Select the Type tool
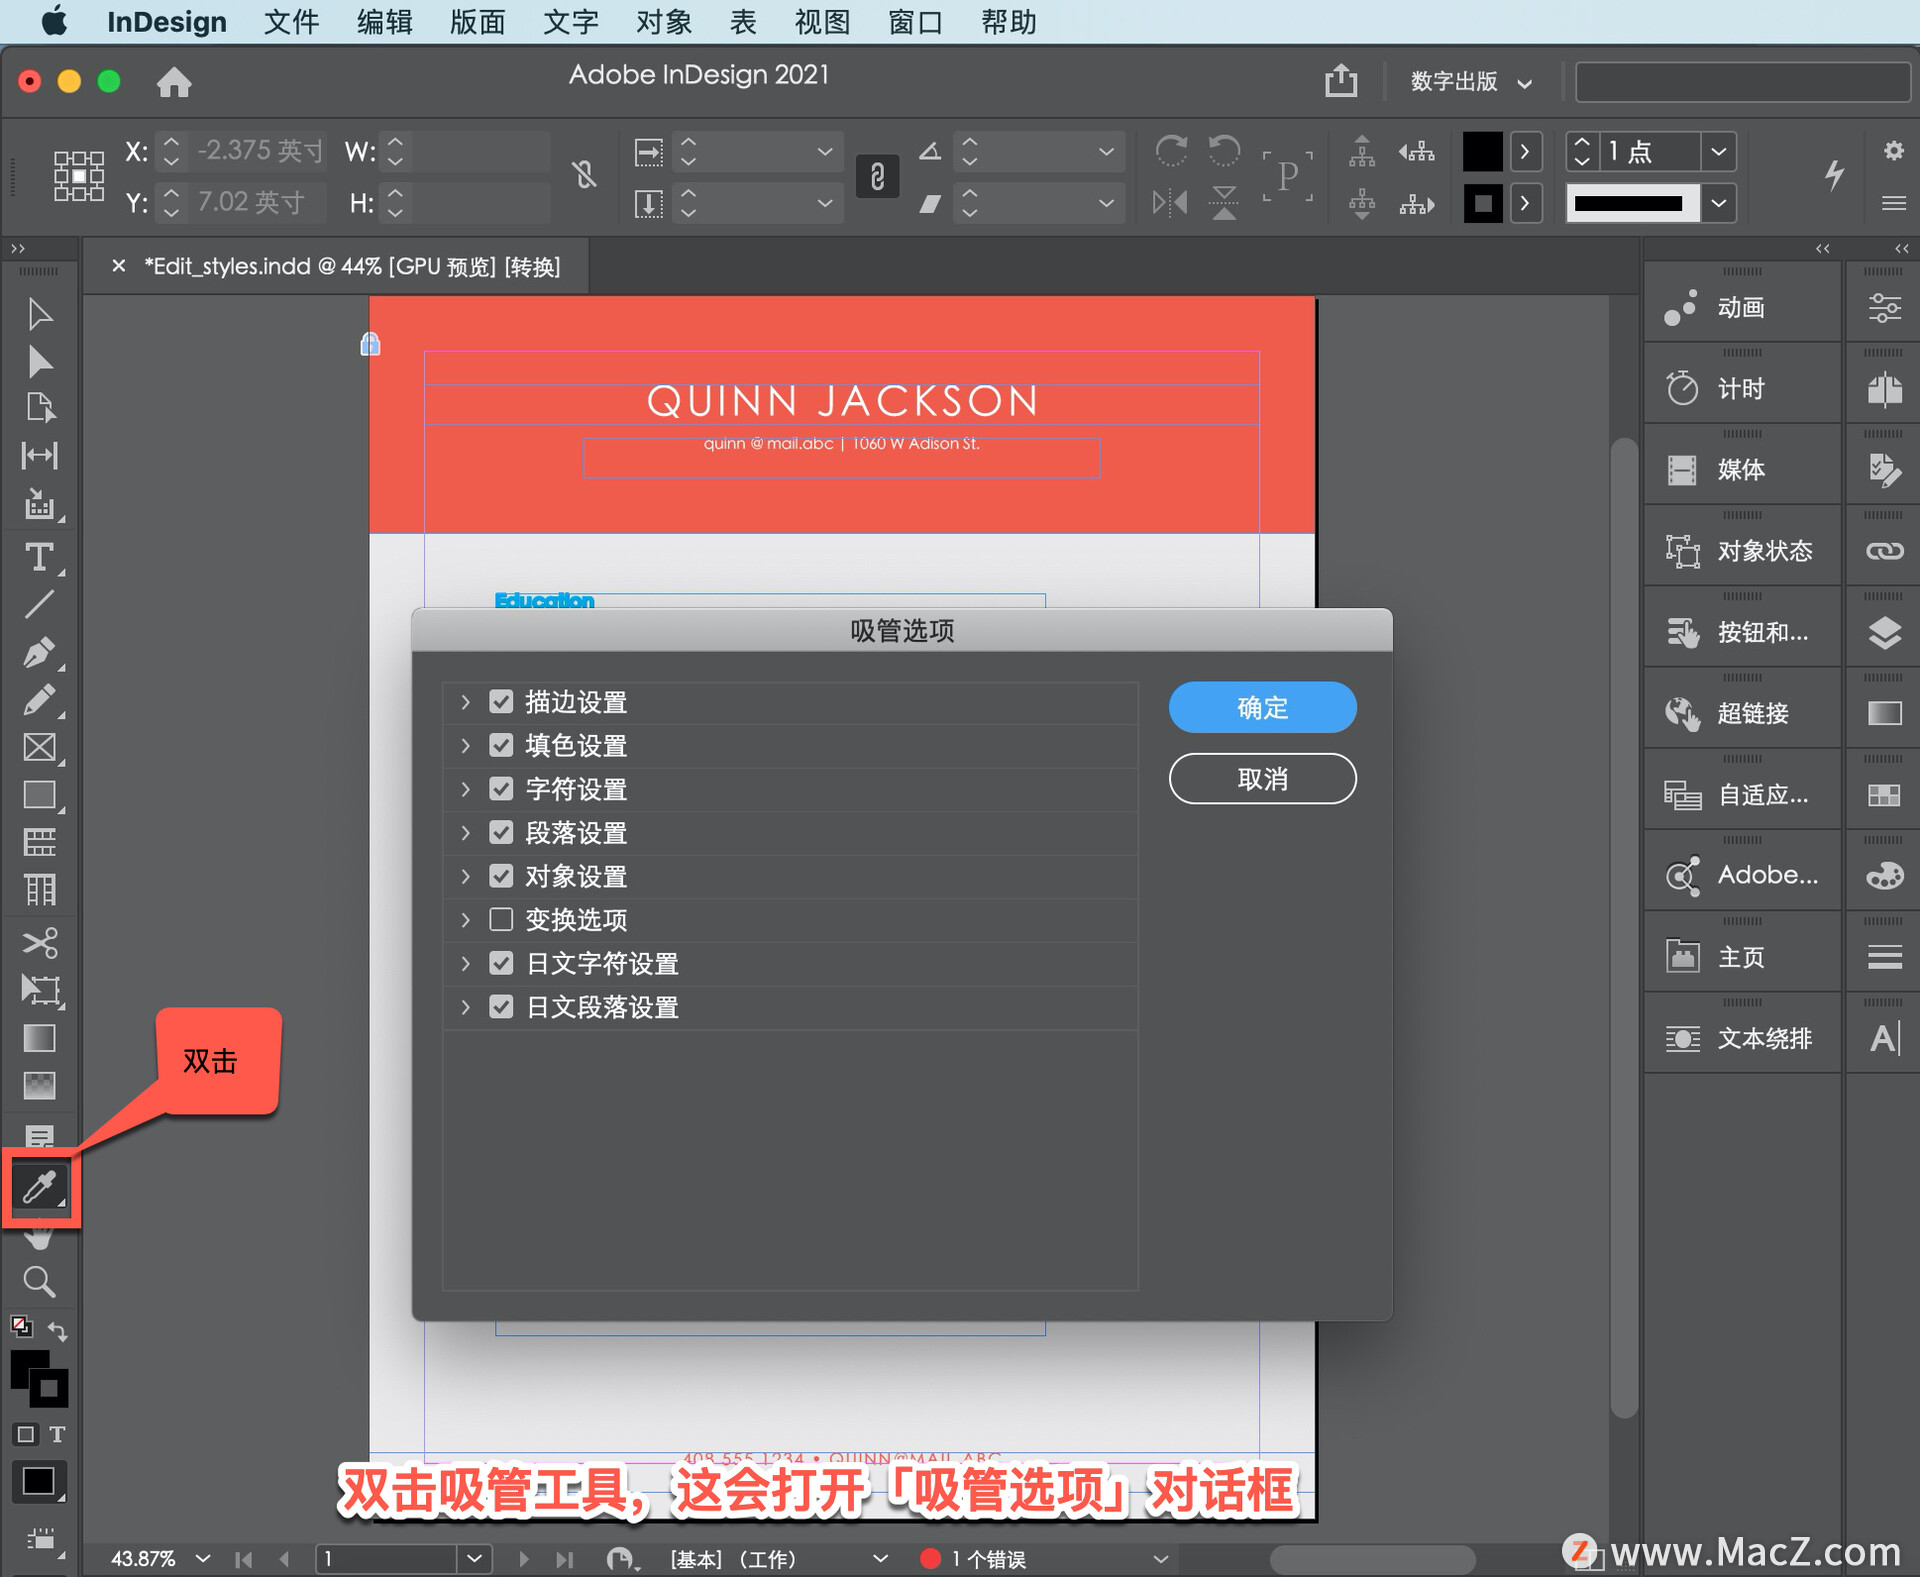 tap(39, 557)
